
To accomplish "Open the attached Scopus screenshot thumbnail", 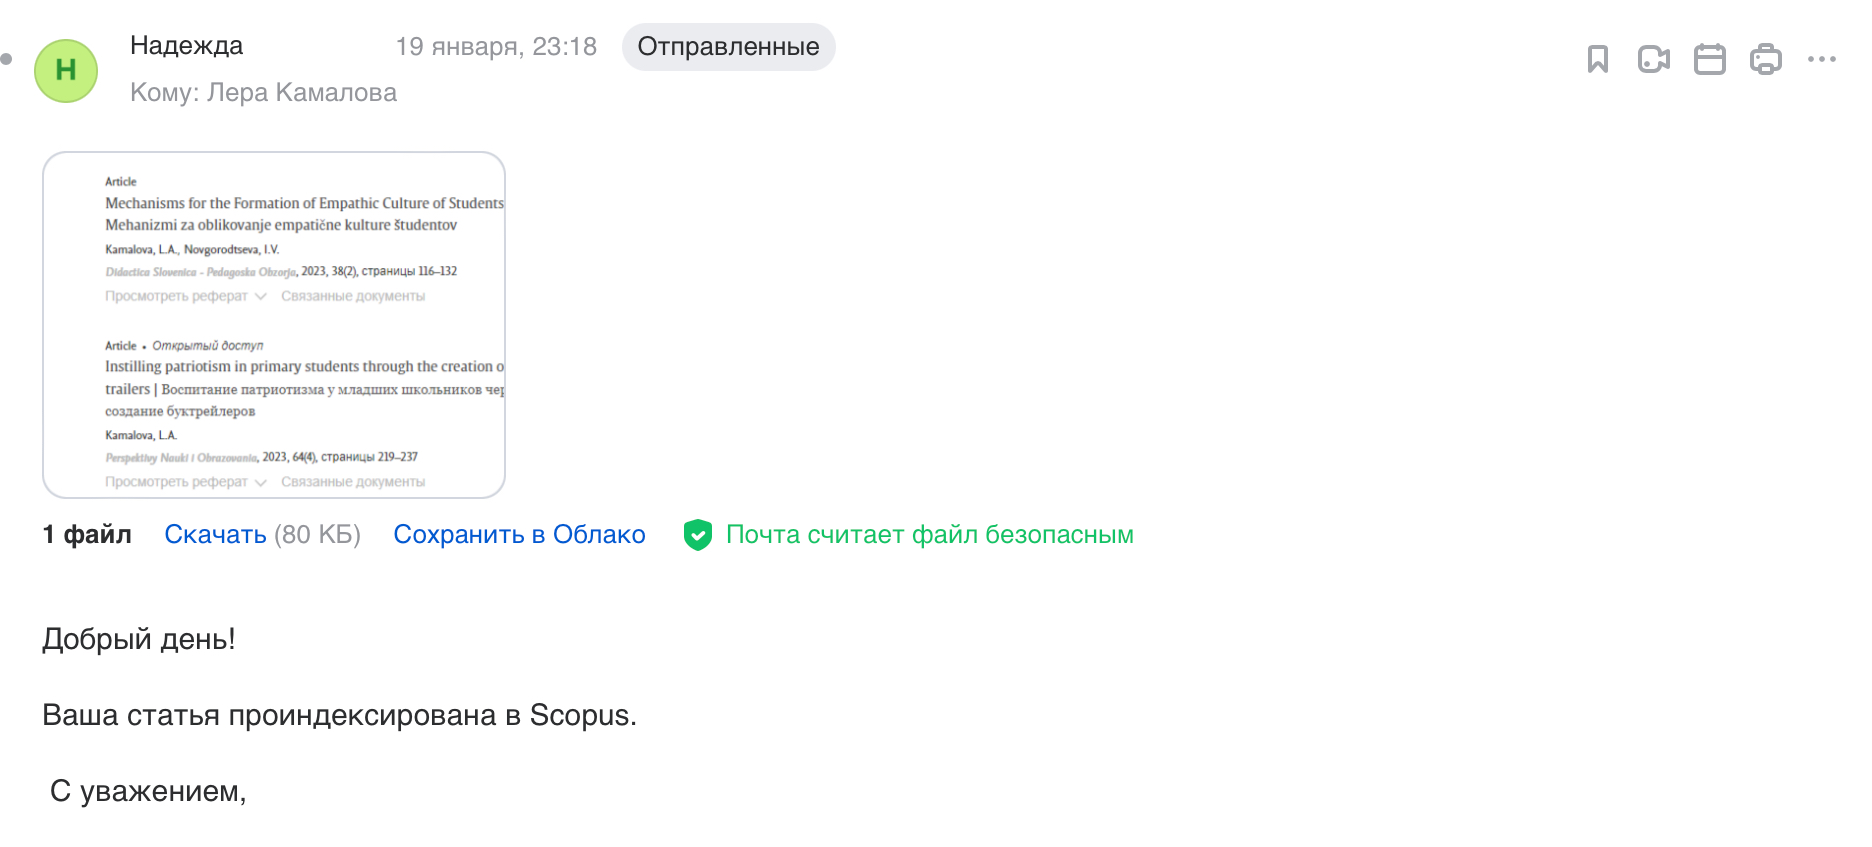I will click(274, 325).
